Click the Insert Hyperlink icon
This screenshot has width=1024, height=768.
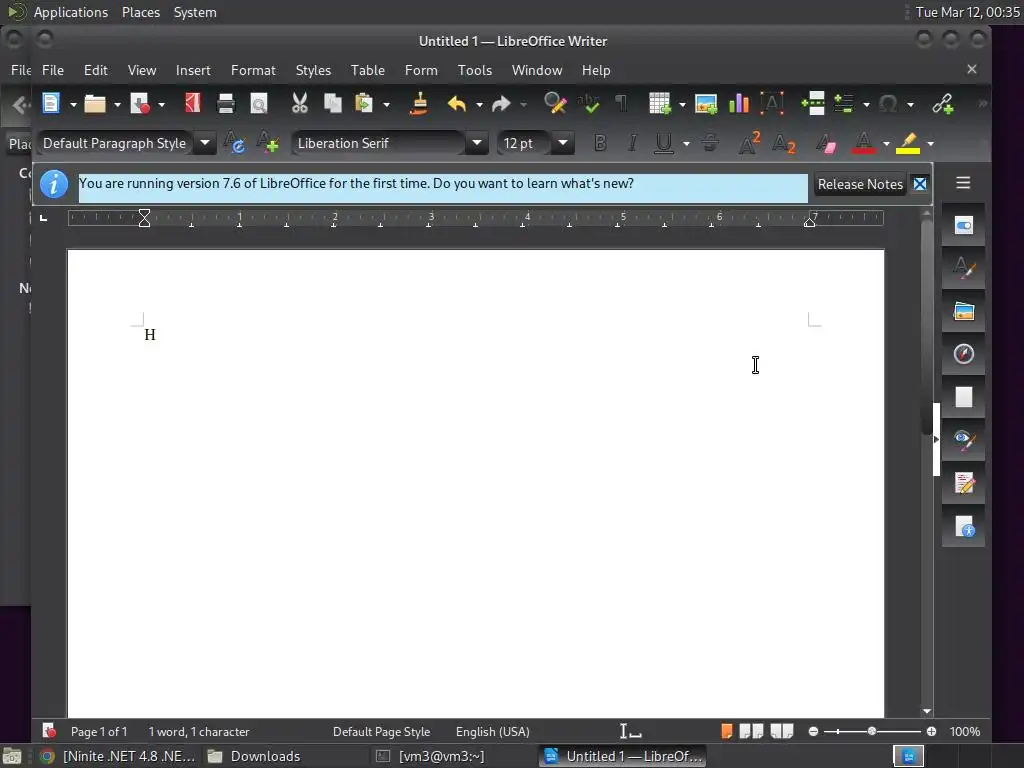[x=942, y=103]
